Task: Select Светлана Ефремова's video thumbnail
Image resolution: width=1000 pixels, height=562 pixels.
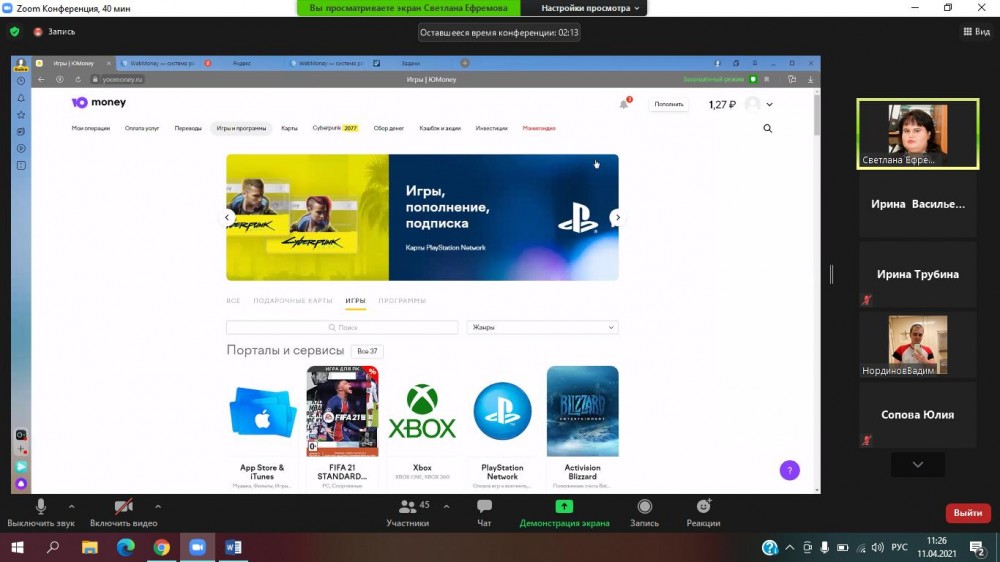Action: (x=917, y=133)
